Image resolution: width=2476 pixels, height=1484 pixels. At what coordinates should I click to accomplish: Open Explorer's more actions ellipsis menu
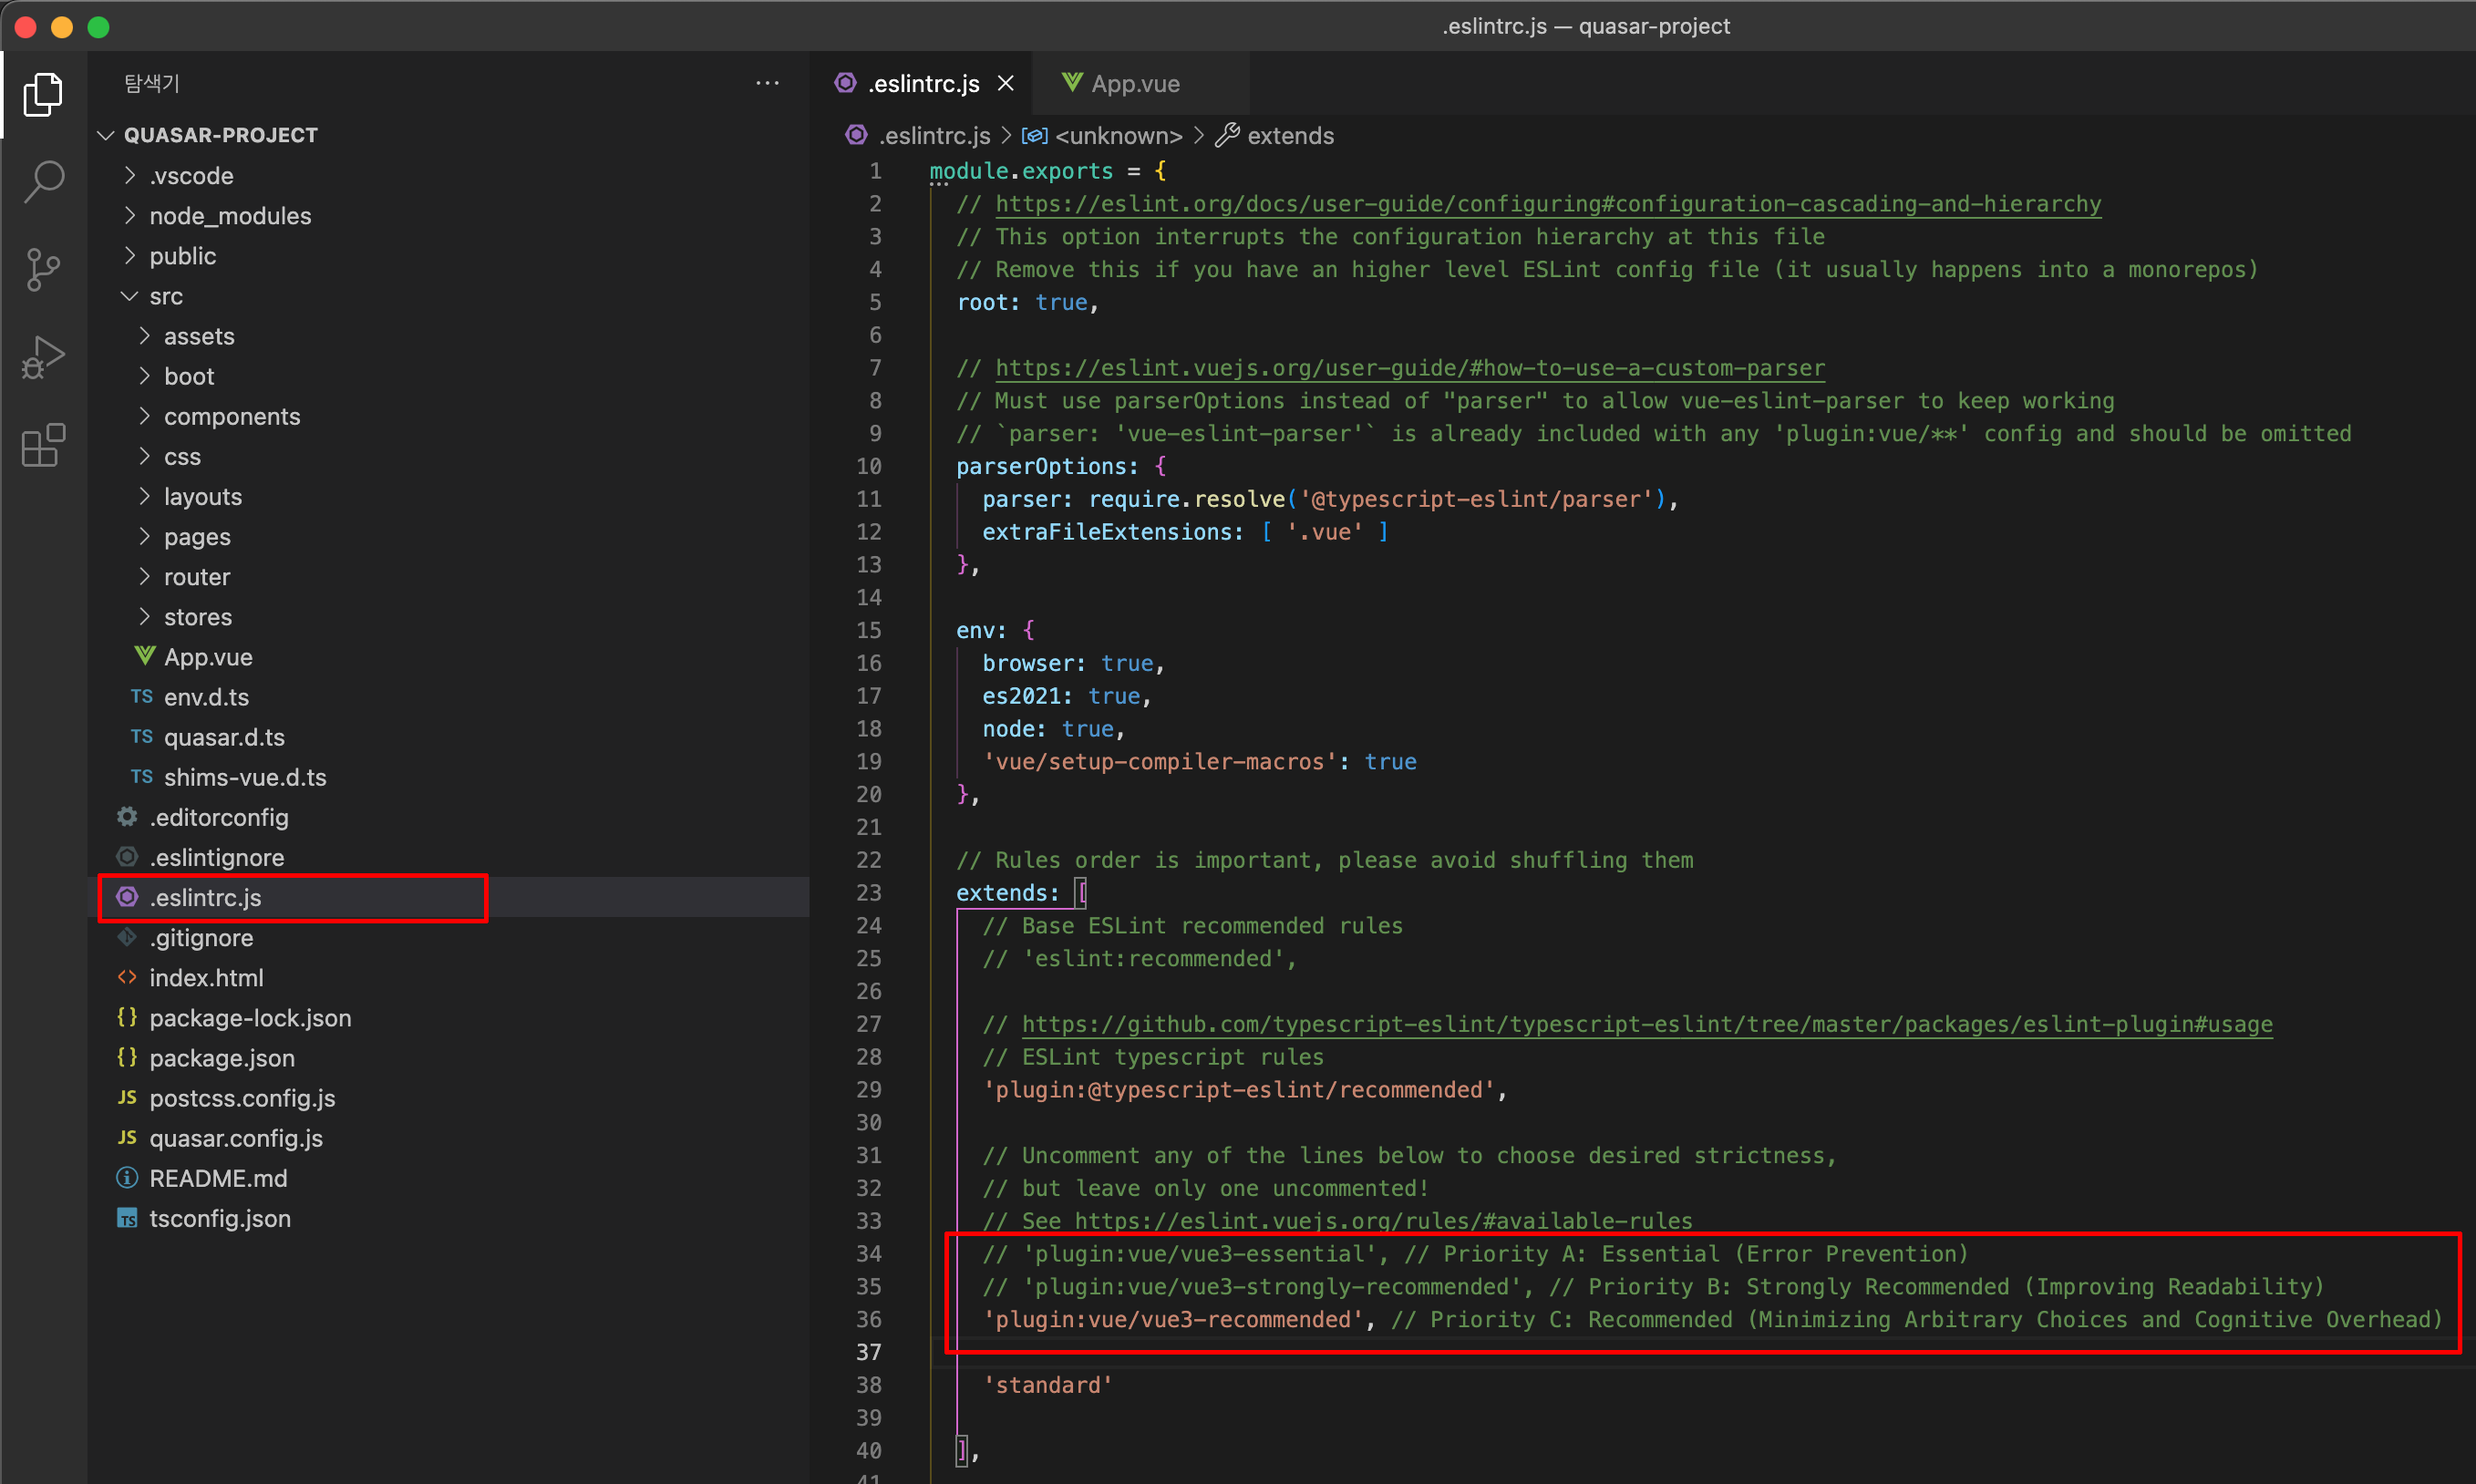(767, 84)
